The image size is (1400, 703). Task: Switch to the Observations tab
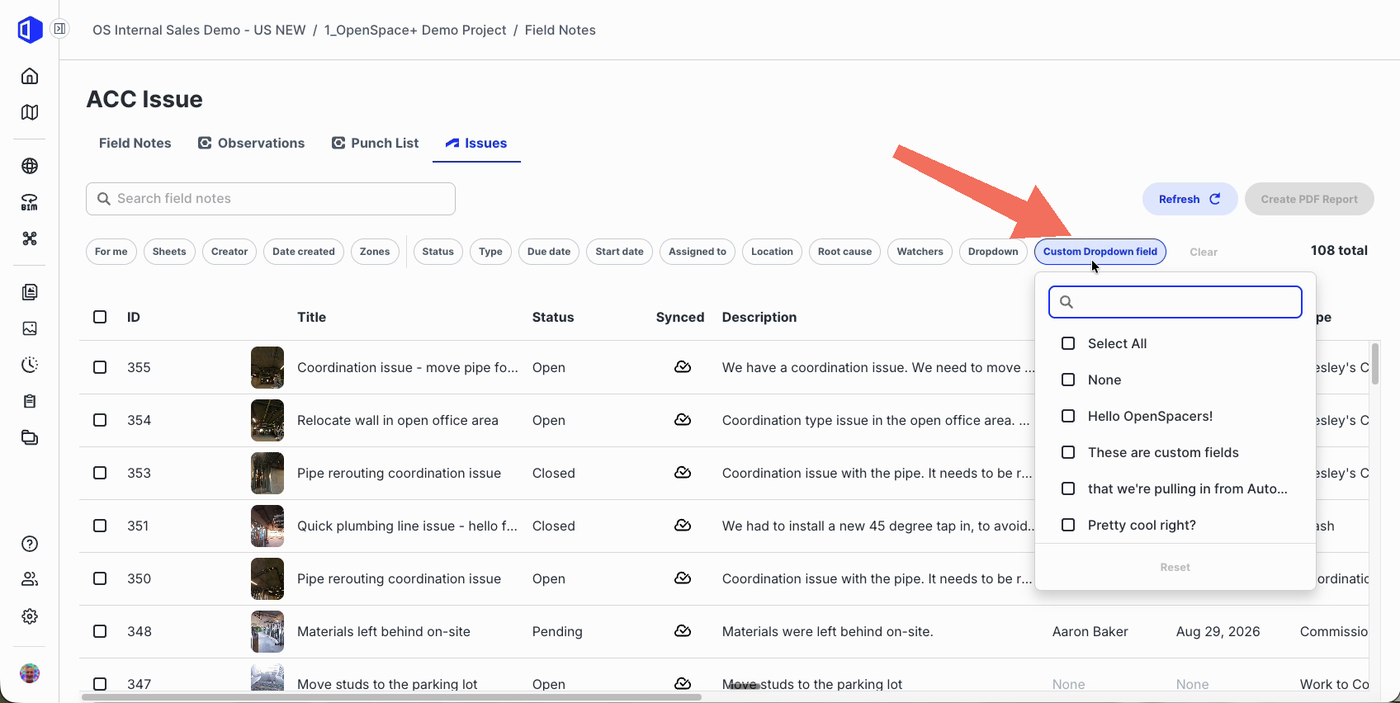tap(251, 143)
